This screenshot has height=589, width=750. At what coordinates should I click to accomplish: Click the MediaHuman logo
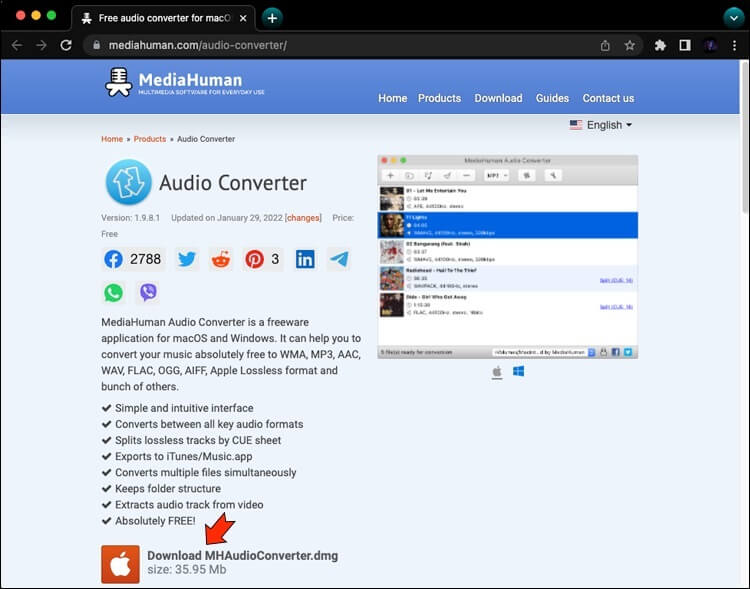(185, 82)
